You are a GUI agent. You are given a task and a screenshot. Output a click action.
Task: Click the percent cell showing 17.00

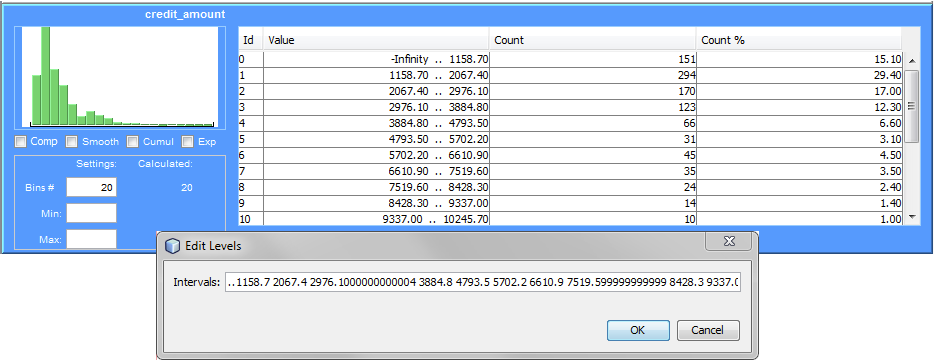(799, 91)
